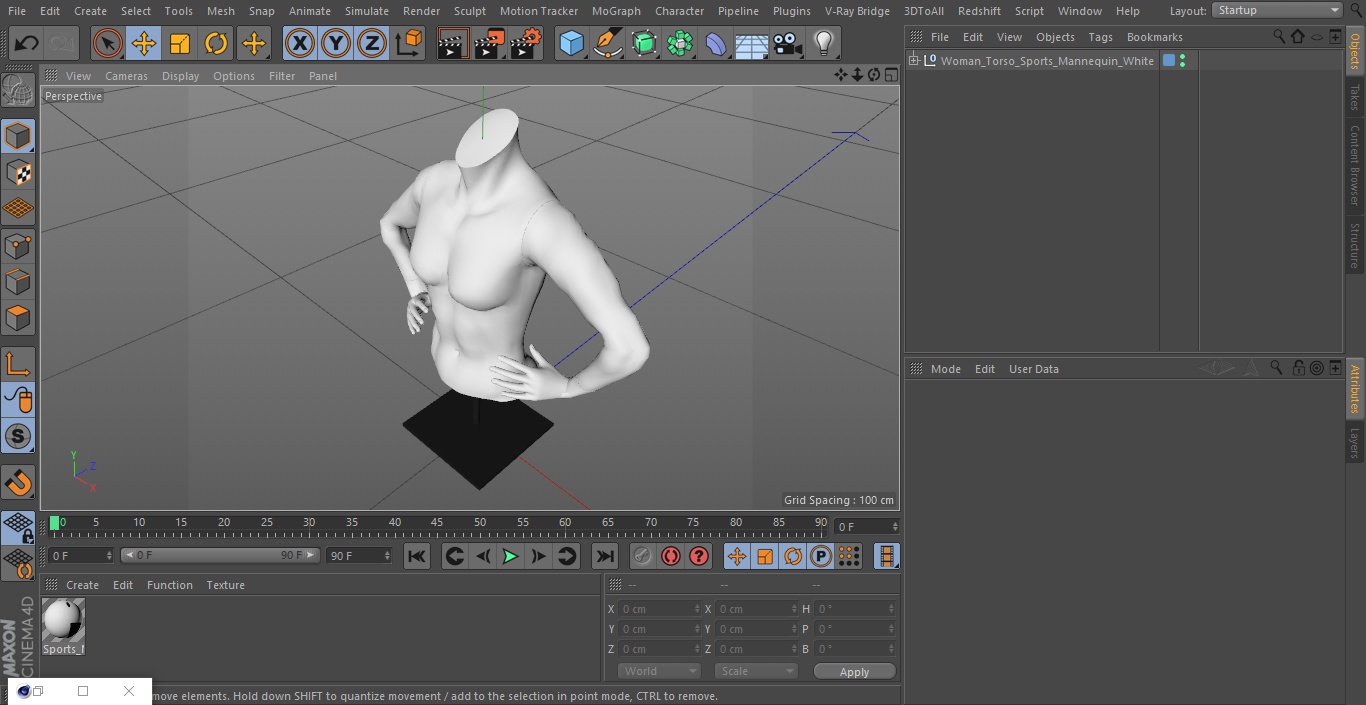Toggle the Viewport Solo S icon

coord(18,436)
